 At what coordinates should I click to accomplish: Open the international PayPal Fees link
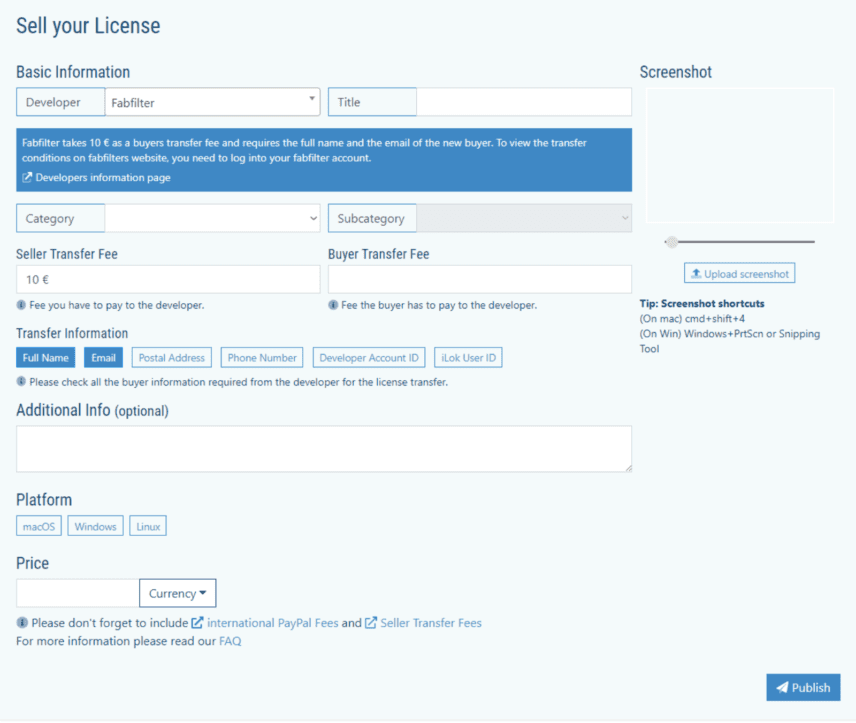pyautogui.click(x=273, y=623)
